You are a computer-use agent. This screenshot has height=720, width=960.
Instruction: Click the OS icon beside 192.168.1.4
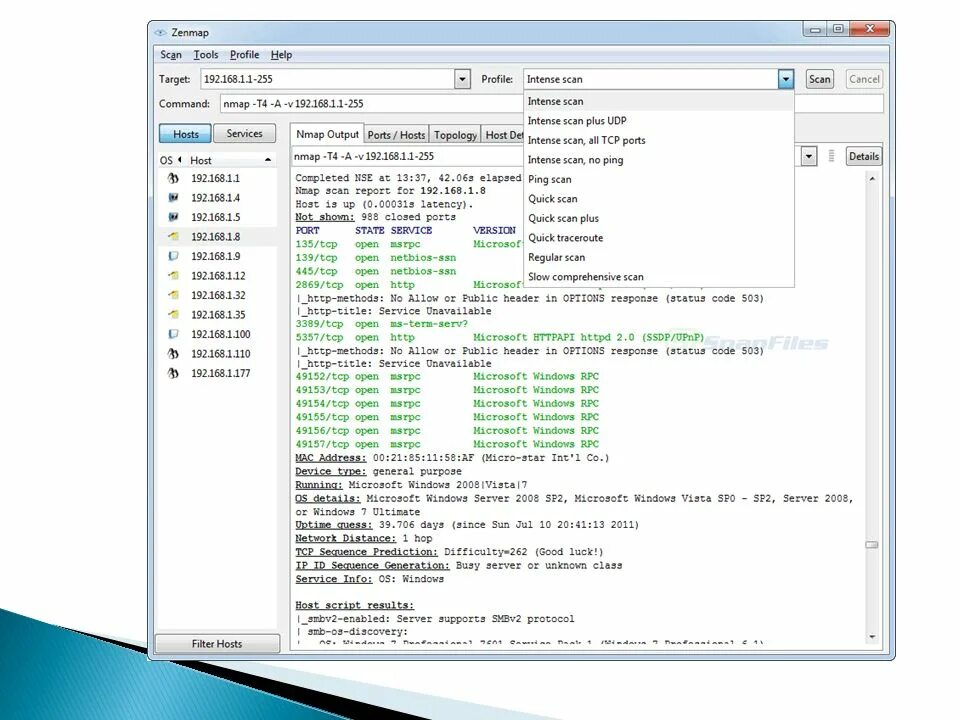173,198
